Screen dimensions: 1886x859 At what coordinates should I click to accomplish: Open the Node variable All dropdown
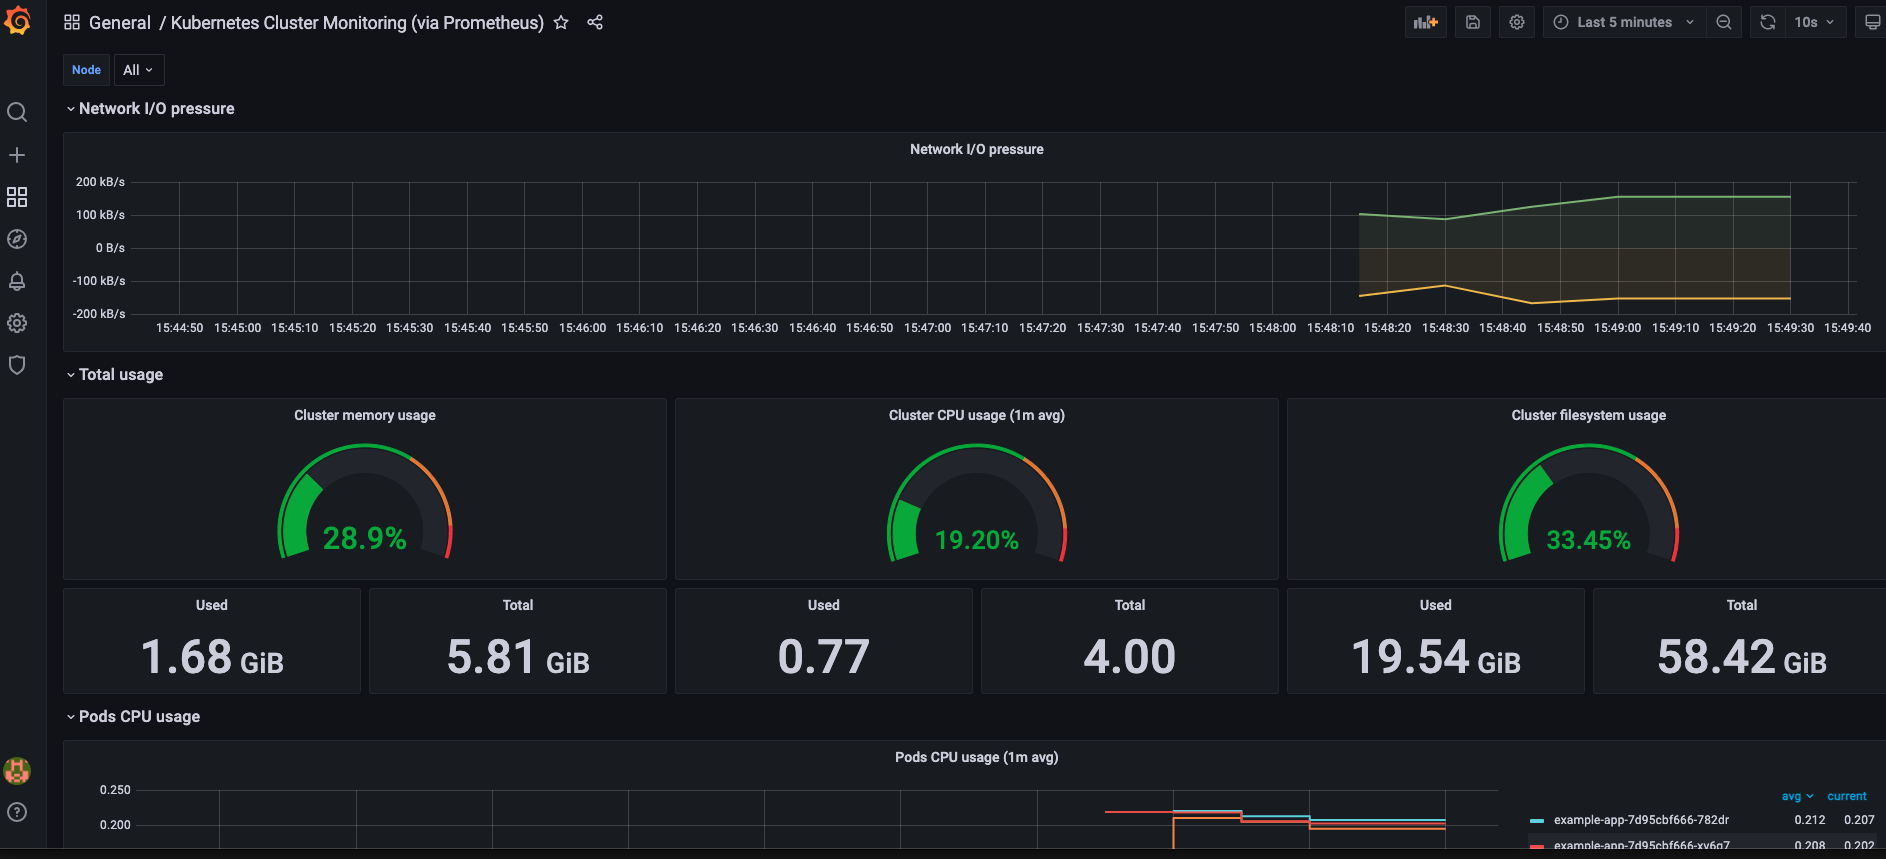point(138,70)
